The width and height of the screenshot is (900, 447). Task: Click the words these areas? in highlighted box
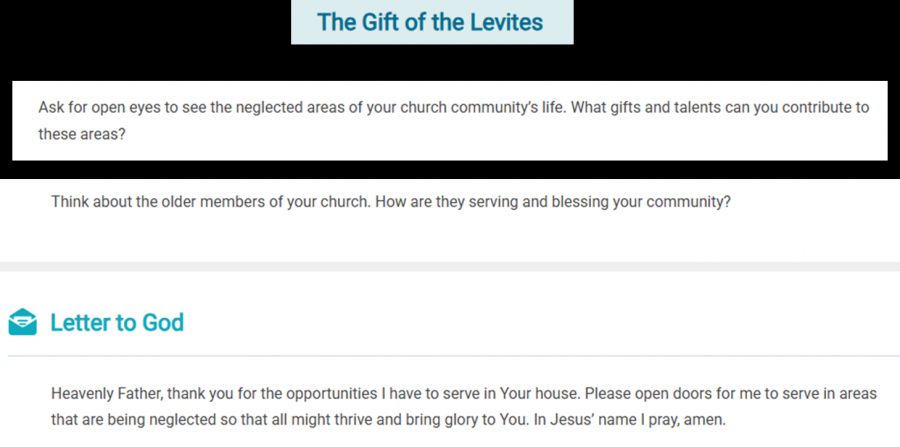point(82,134)
